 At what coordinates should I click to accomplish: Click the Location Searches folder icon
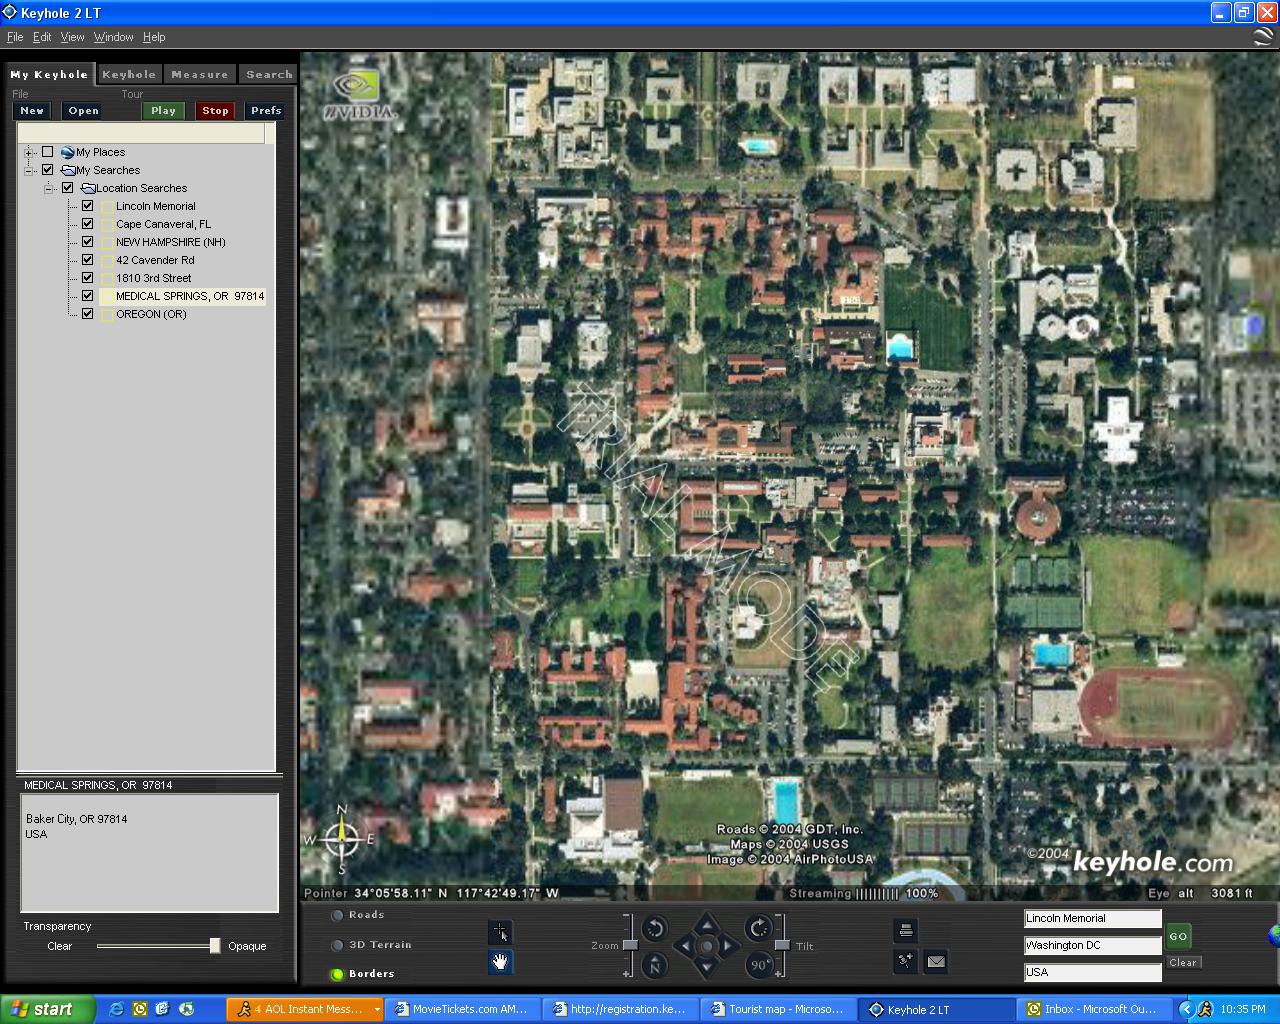coord(87,188)
